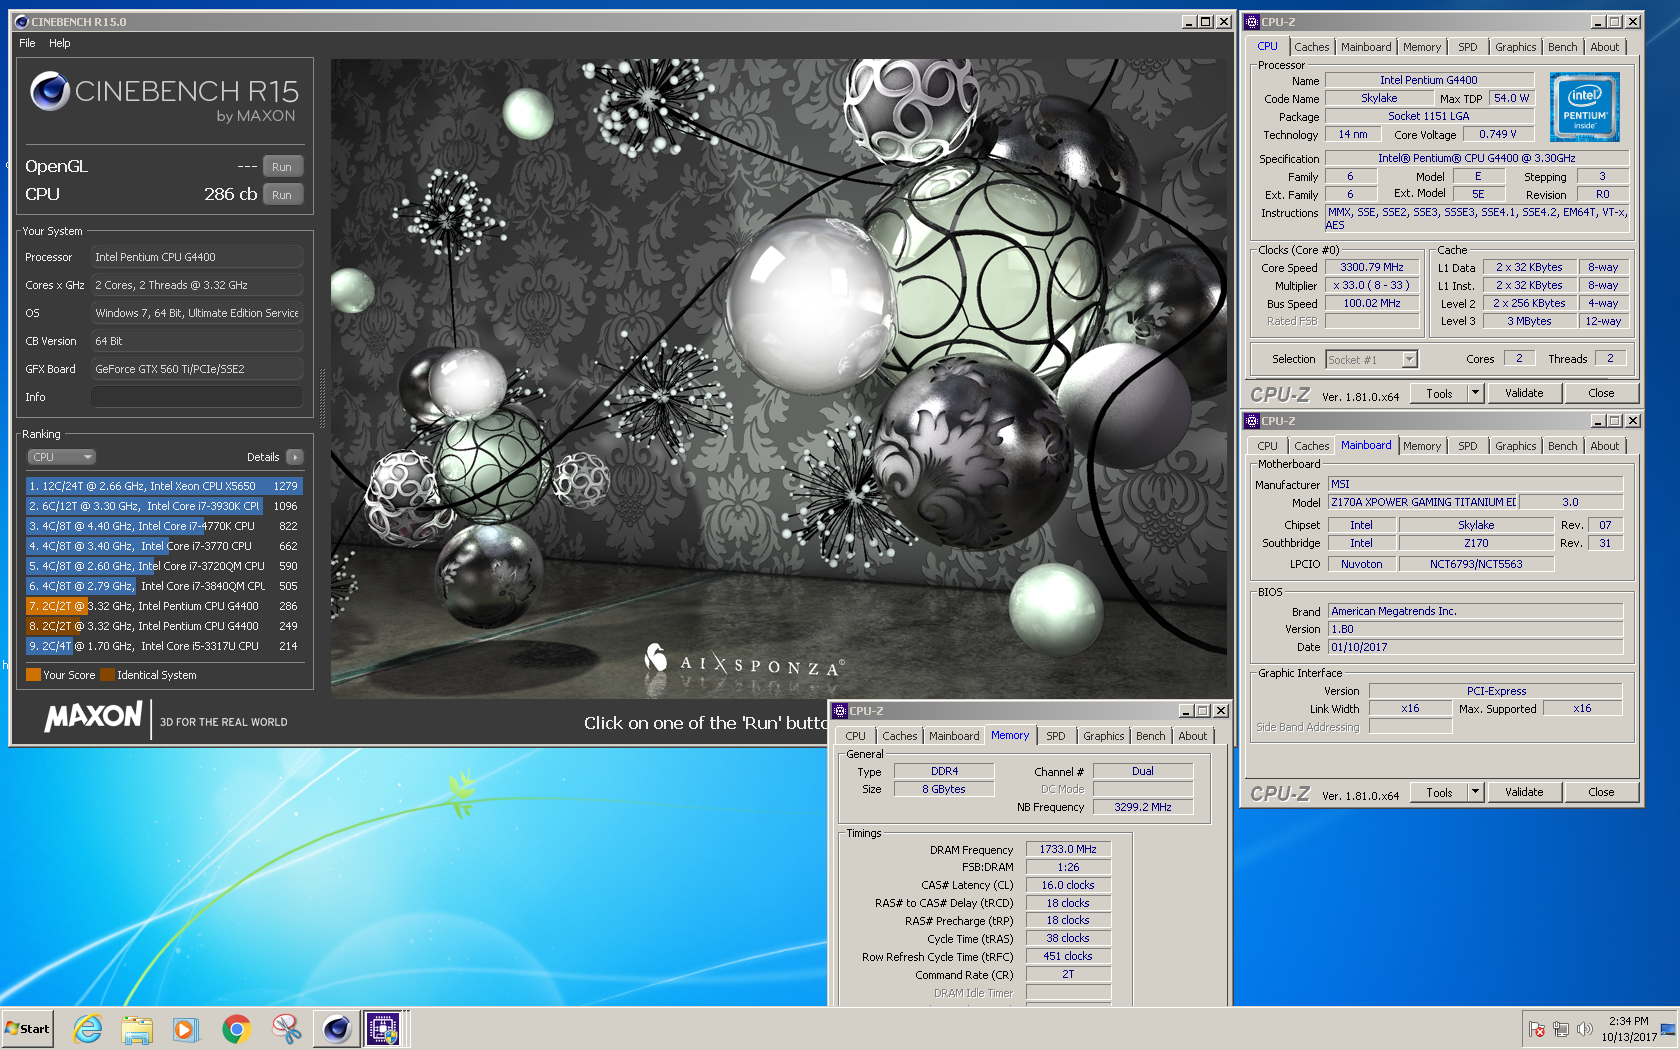The height and width of the screenshot is (1050, 1680).
Task: Click the top CPU-Z window title icon
Action: click(1252, 22)
